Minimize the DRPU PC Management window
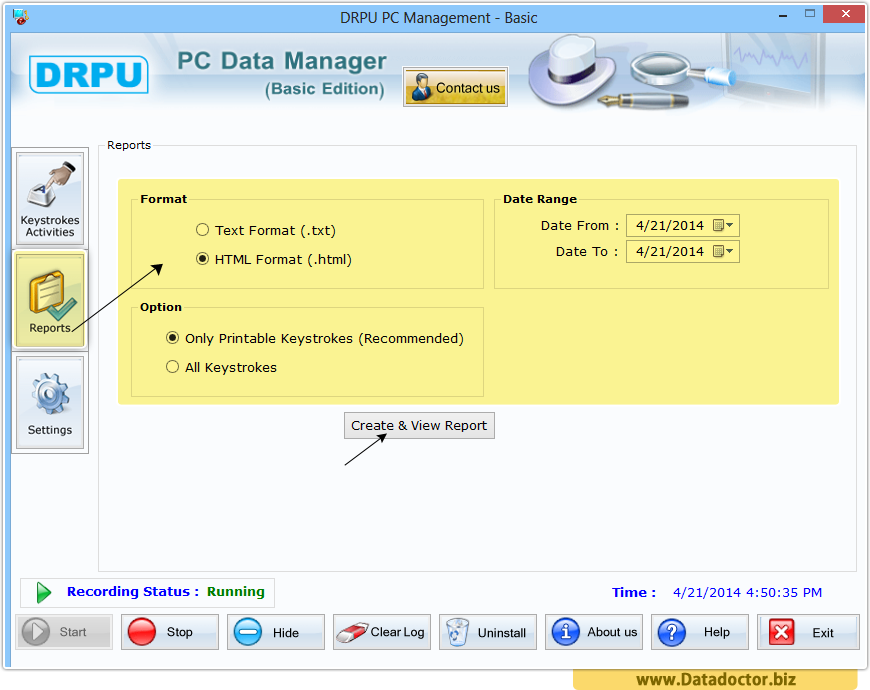Viewport: 870px width, 690px height. (x=783, y=16)
